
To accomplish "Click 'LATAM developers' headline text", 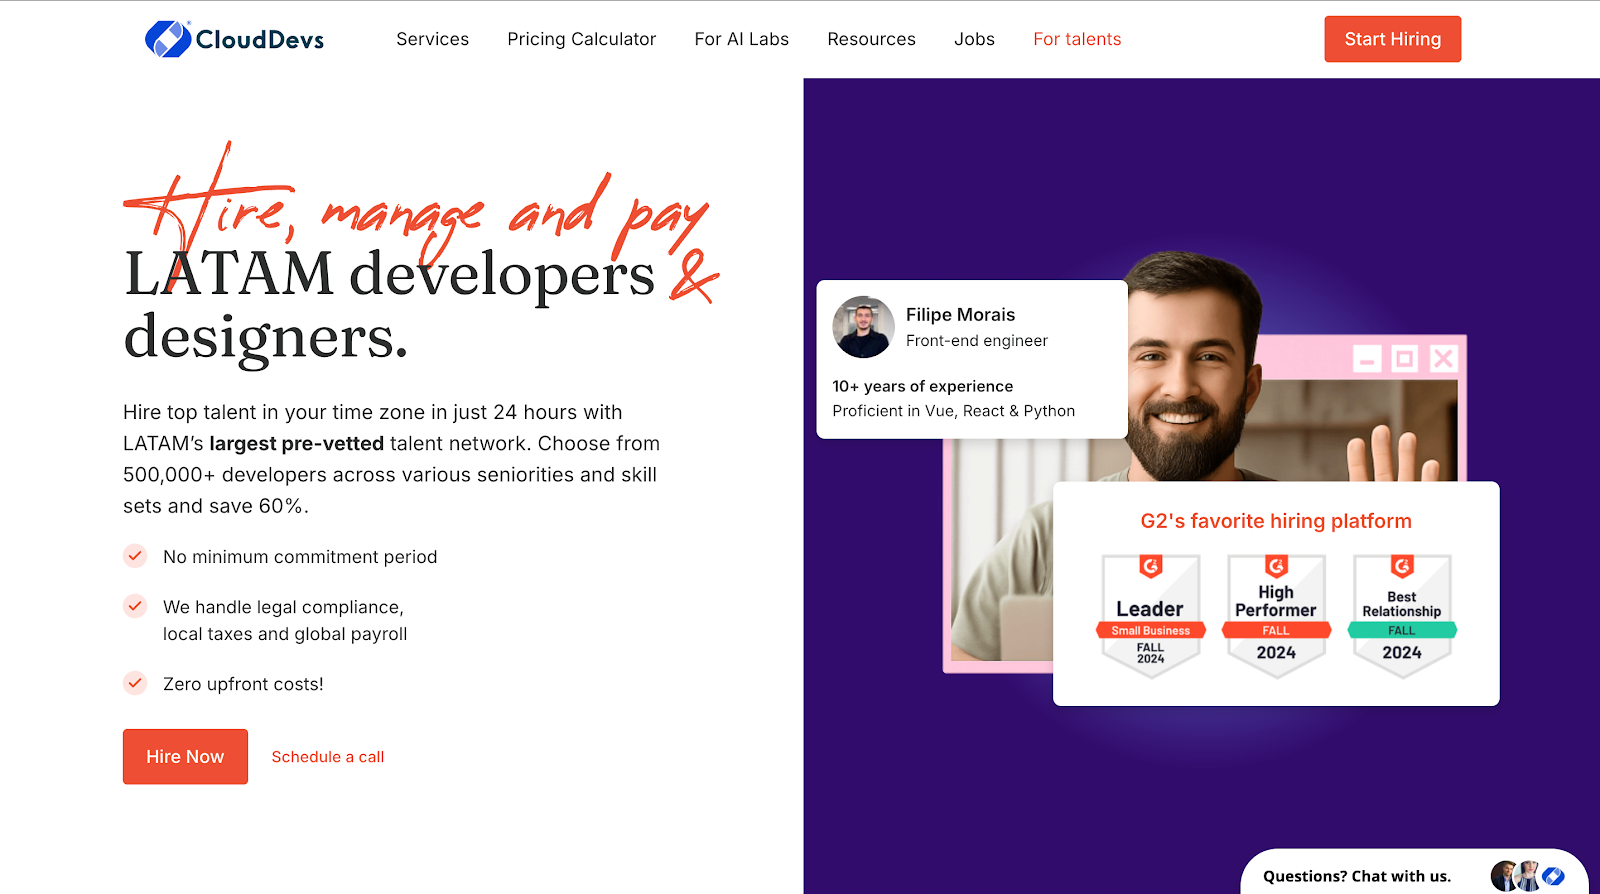I will pos(390,274).
